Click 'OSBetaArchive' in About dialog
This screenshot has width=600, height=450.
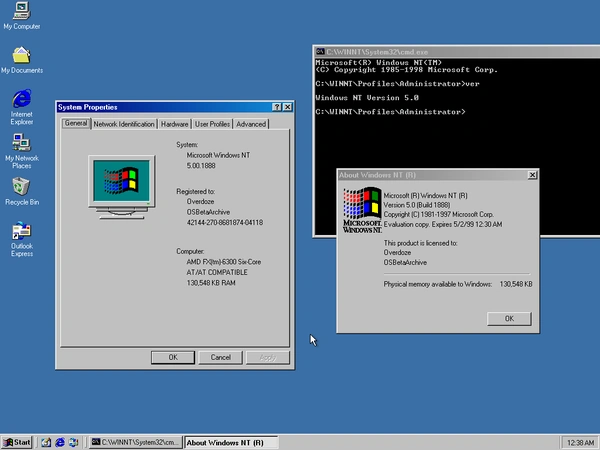point(405,262)
